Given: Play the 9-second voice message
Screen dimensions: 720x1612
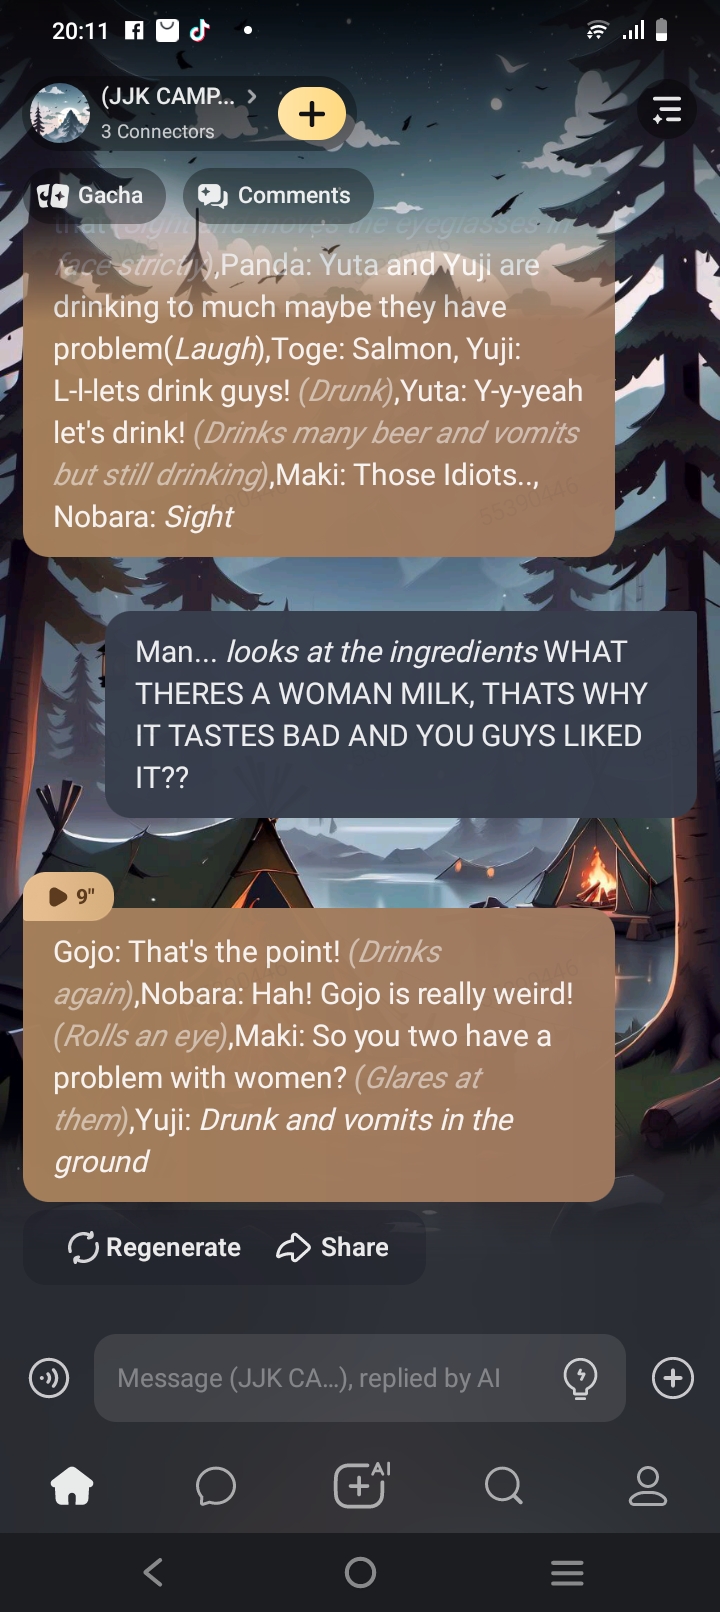Looking at the screenshot, I should tap(69, 895).
